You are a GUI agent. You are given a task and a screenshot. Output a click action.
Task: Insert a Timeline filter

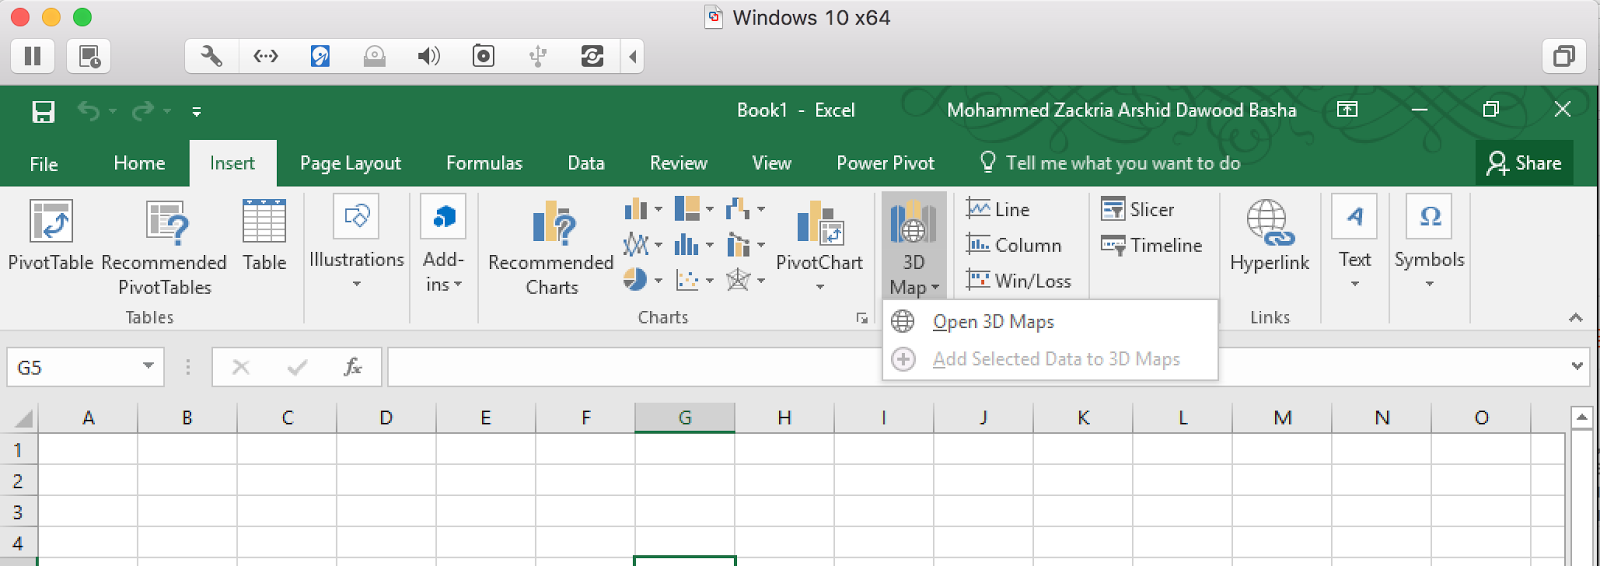click(x=1151, y=245)
